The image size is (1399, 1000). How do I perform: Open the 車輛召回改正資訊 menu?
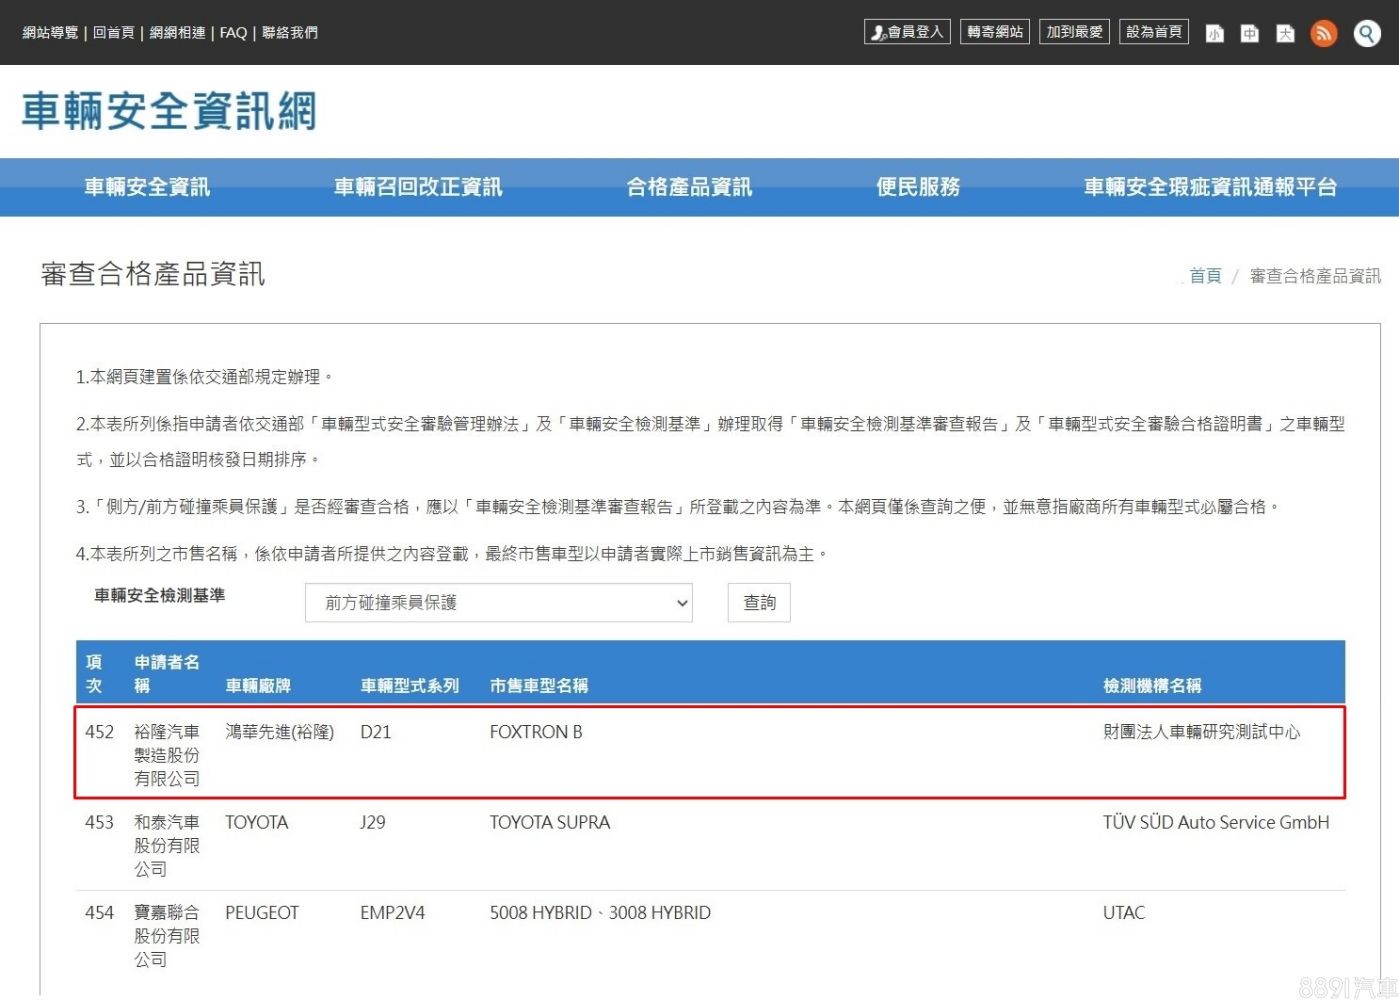click(x=418, y=187)
